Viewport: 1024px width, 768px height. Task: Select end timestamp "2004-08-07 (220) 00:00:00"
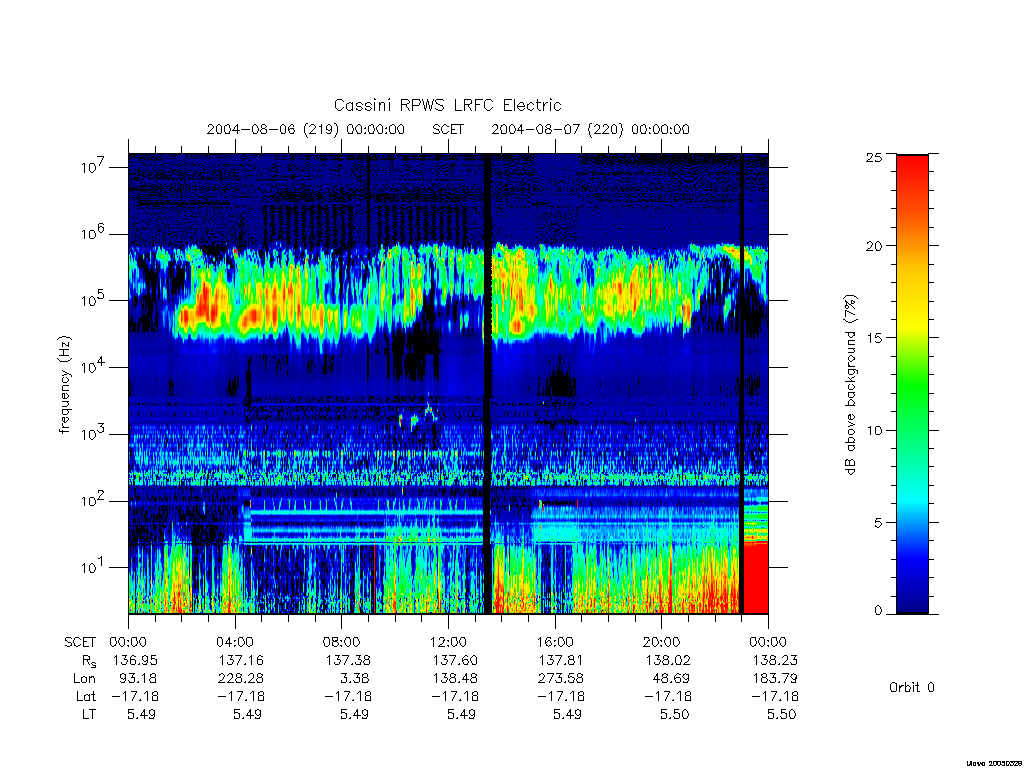[590, 129]
